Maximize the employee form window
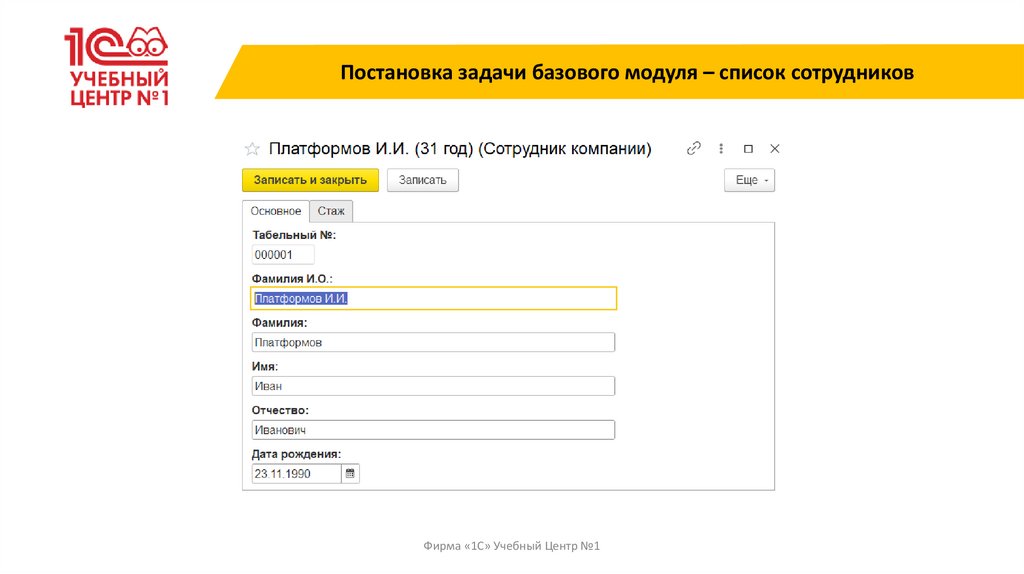Image resolution: width=1024 pixels, height=574 pixels. point(748,148)
